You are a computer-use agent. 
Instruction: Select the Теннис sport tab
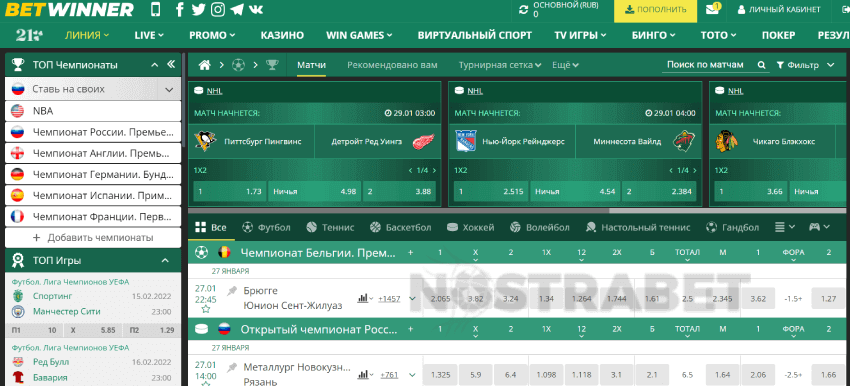coord(330,227)
